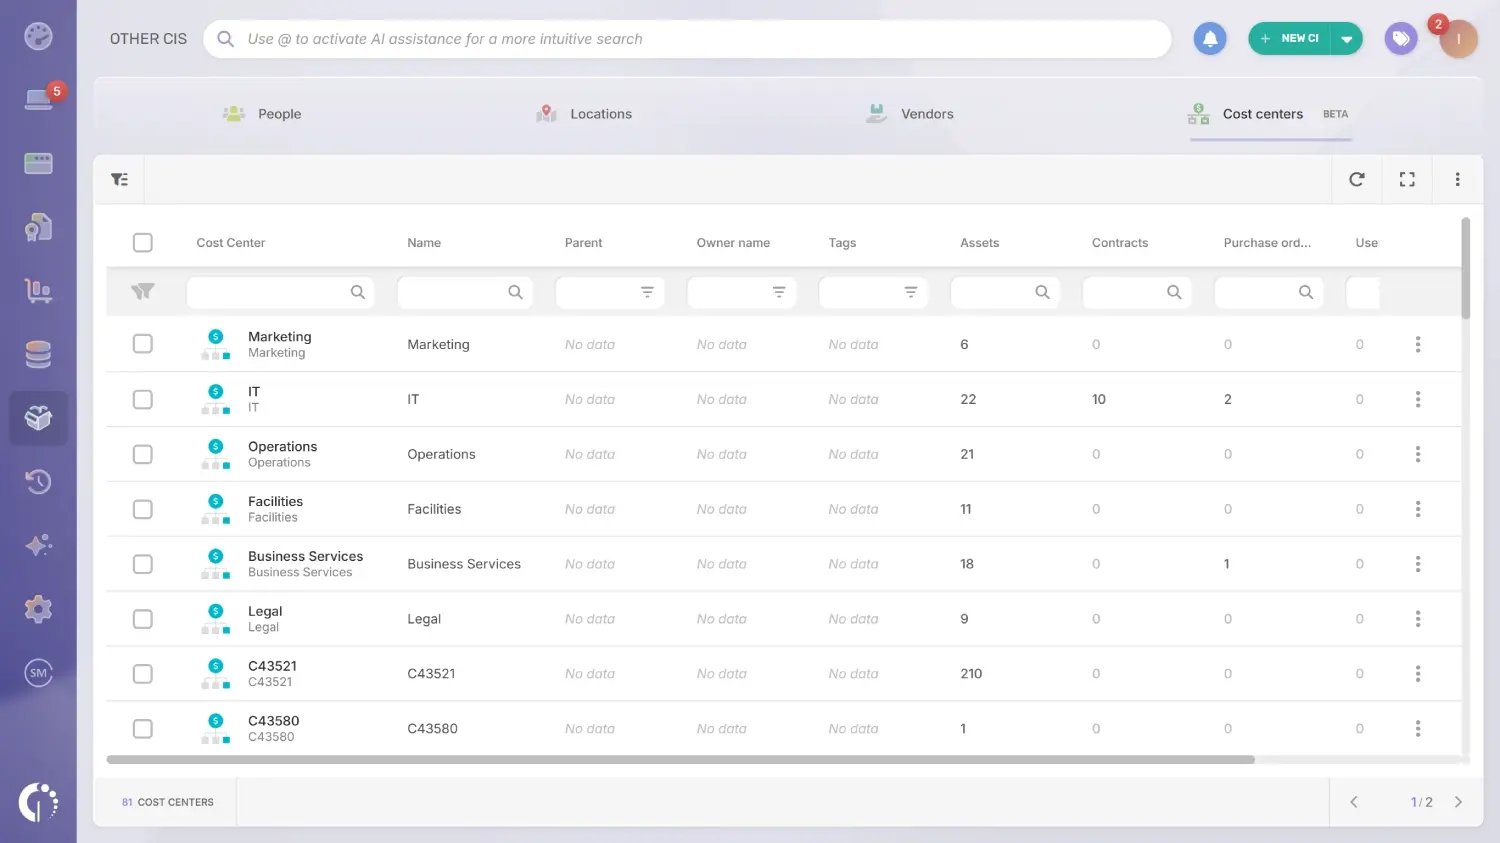This screenshot has height=843, width=1500.
Task: Focus the Purchase orders column search field
Action: coord(1269,292)
